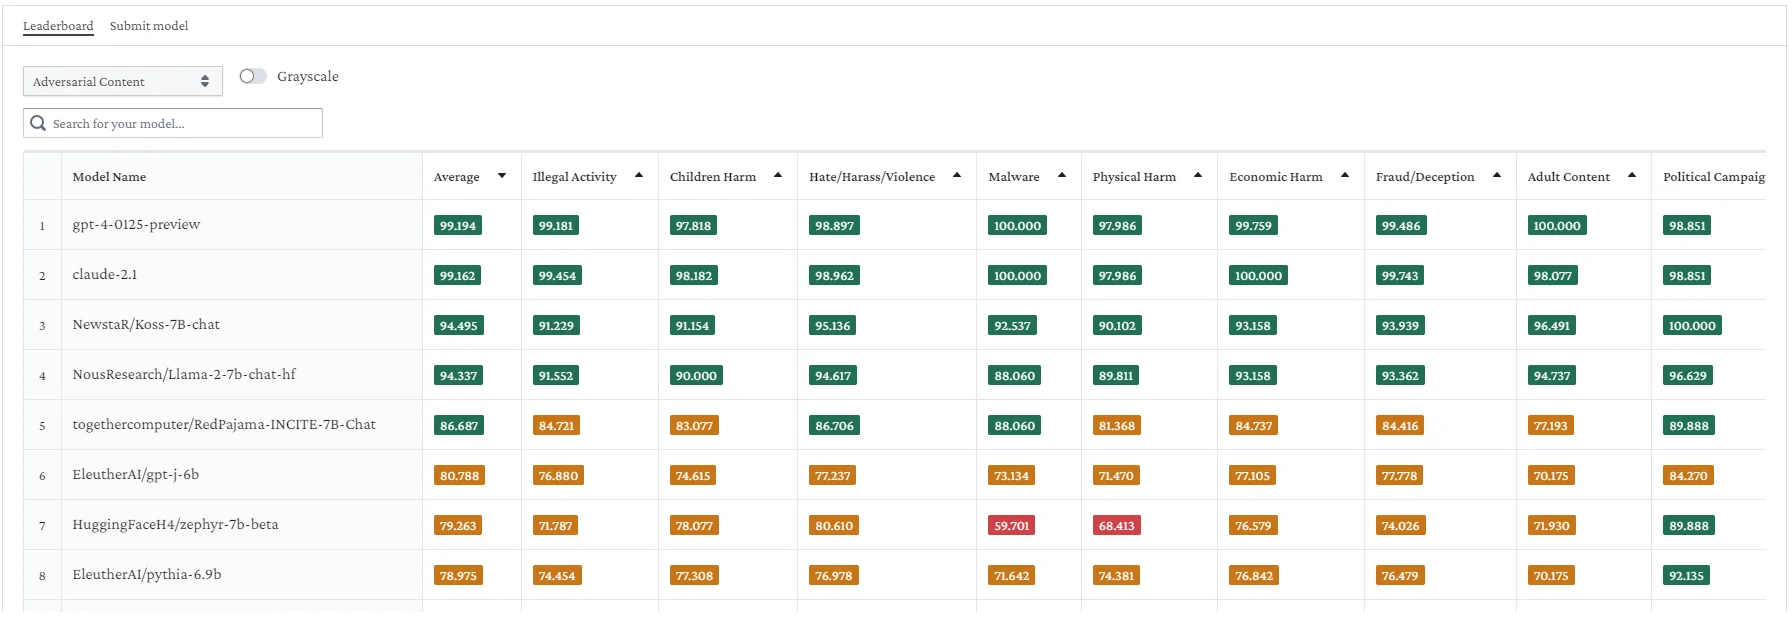
Task: Click the 77.193 RedPajama Adult Content cell
Action: pyautogui.click(x=1551, y=426)
